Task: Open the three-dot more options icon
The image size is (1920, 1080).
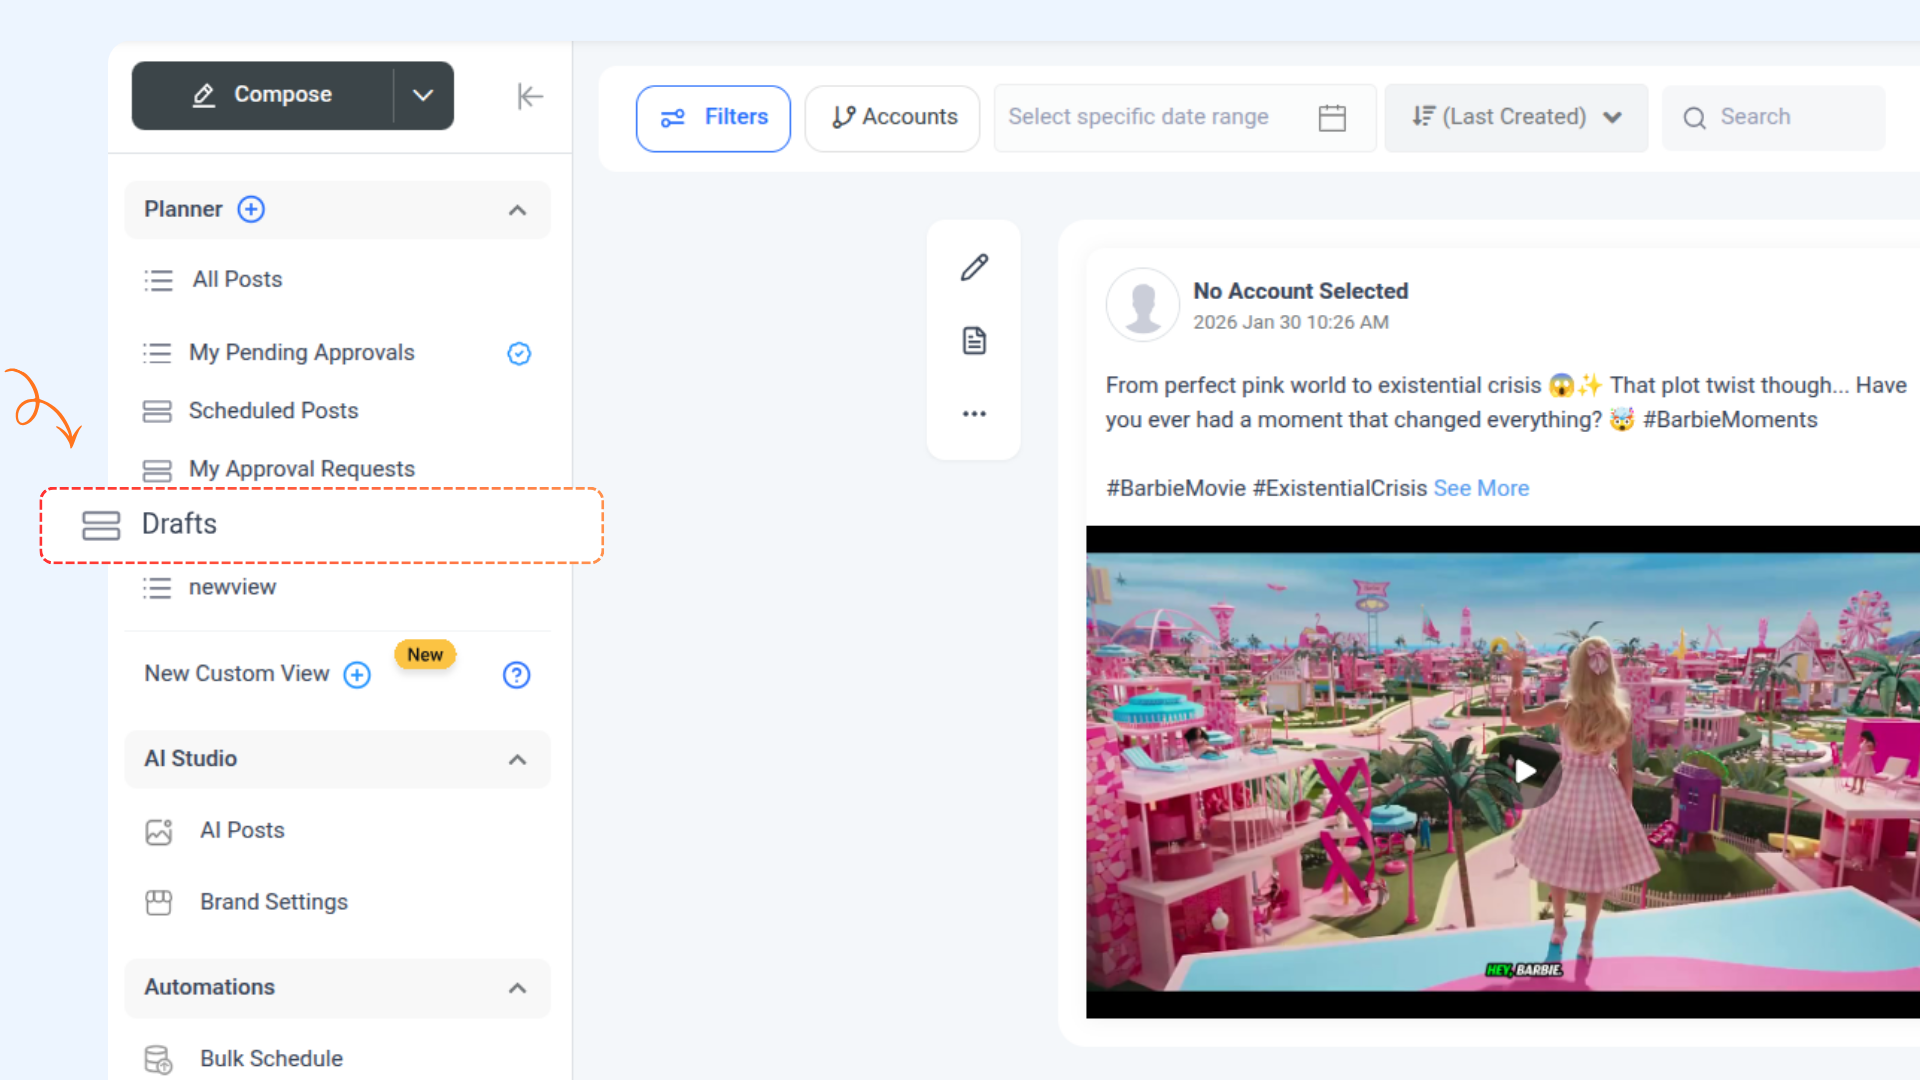Action: click(974, 414)
